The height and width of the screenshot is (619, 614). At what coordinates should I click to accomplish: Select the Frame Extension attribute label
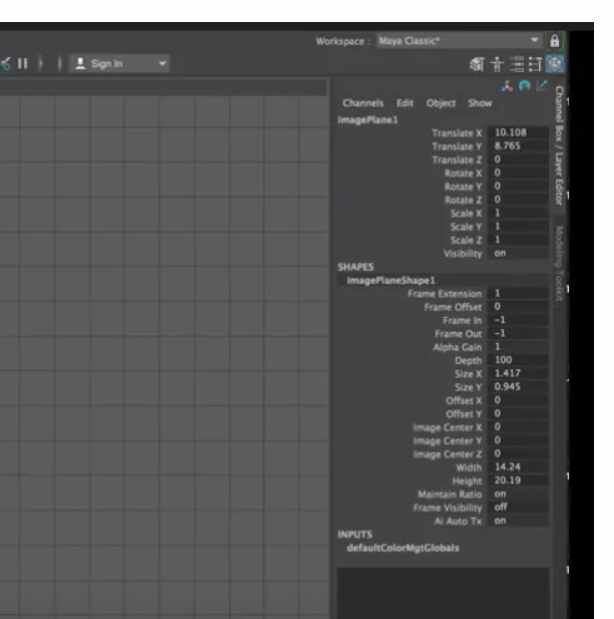(x=445, y=294)
